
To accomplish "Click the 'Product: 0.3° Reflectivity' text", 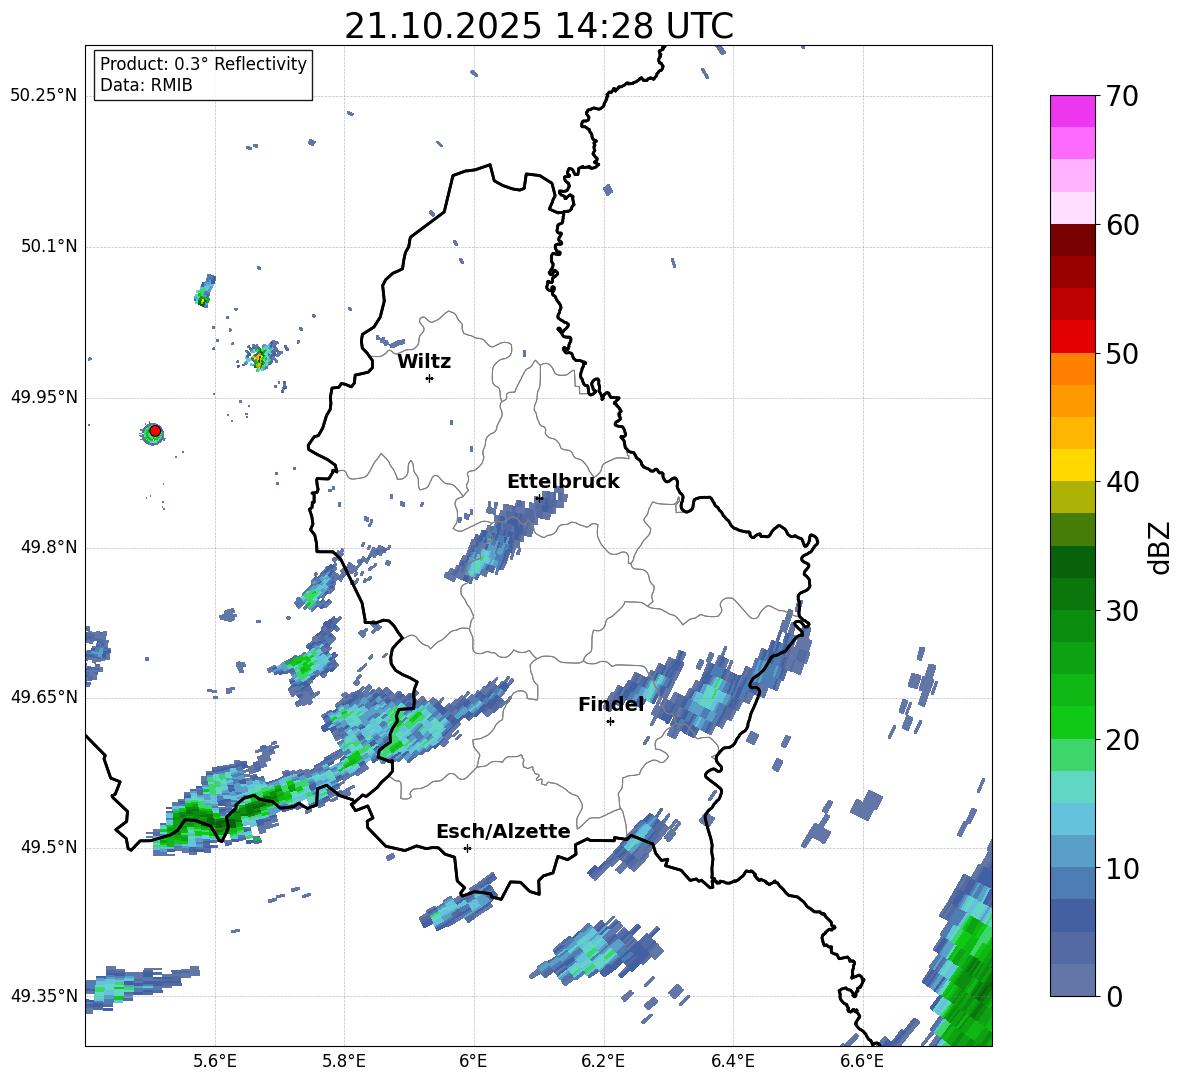I will pos(203,63).
